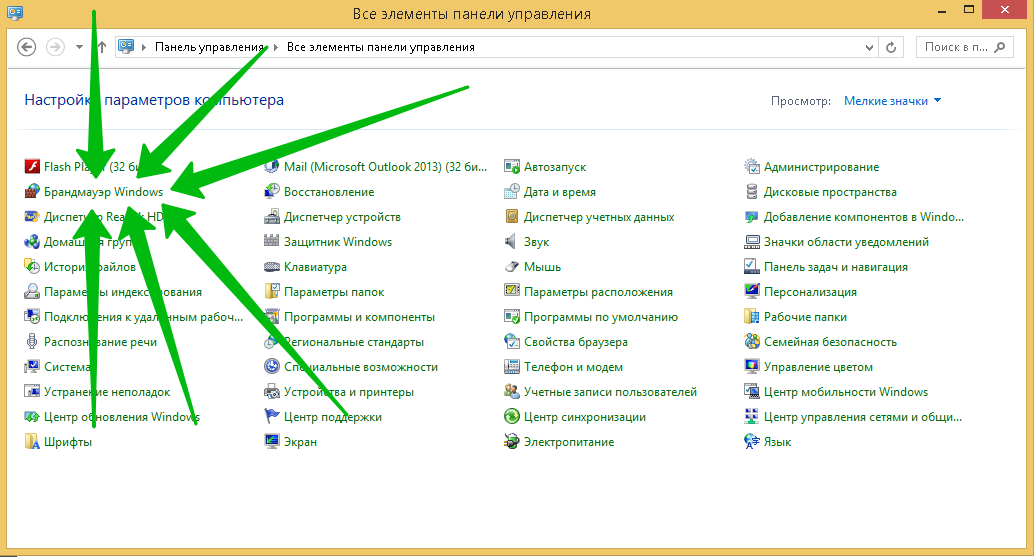
Task: Go back with the Back arrow button
Action: coord(26,47)
